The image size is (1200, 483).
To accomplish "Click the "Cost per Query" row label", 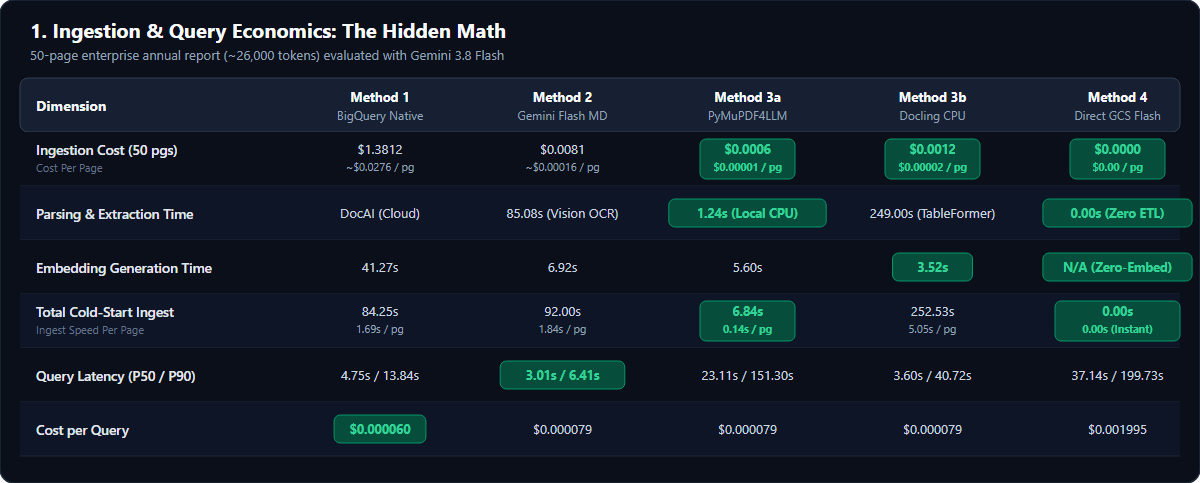I will click(82, 430).
